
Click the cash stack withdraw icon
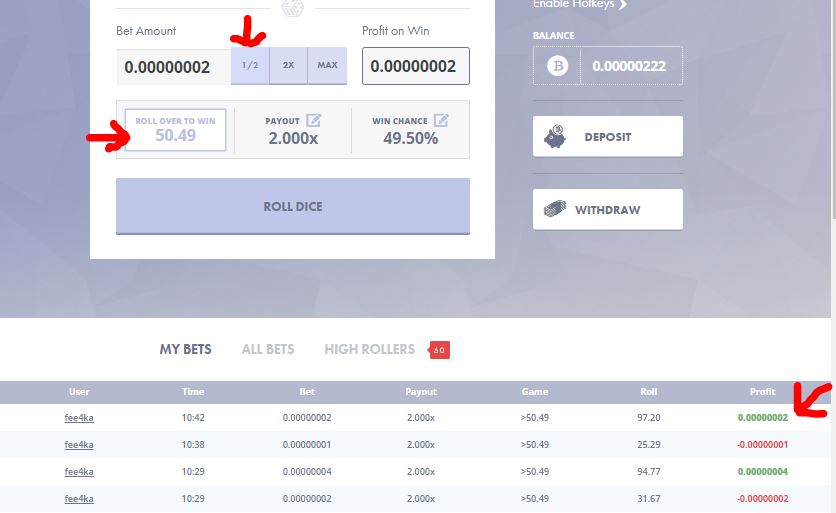(x=557, y=210)
